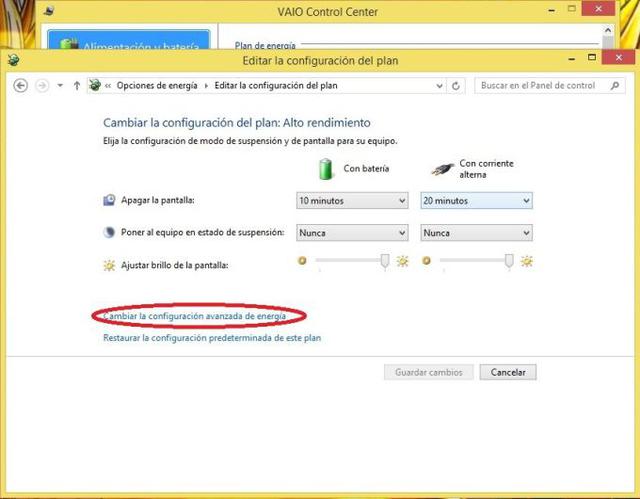
Task: Close the Editar la configuración del plan window
Action: tap(618, 58)
